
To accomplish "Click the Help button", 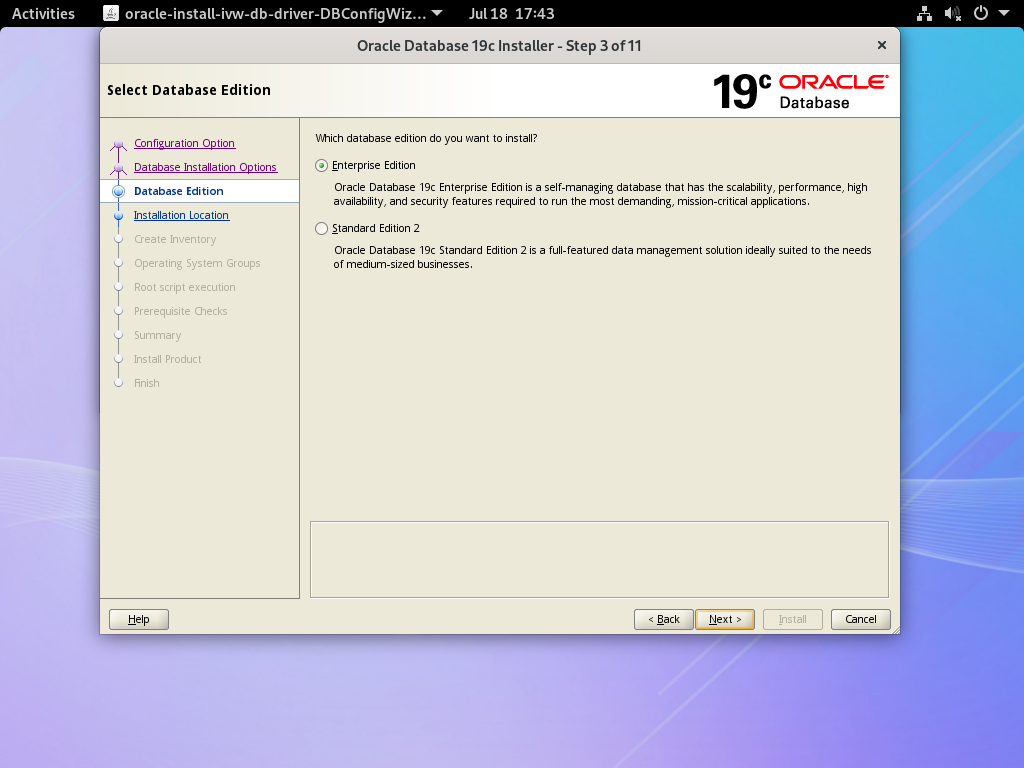I will click(138, 619).
